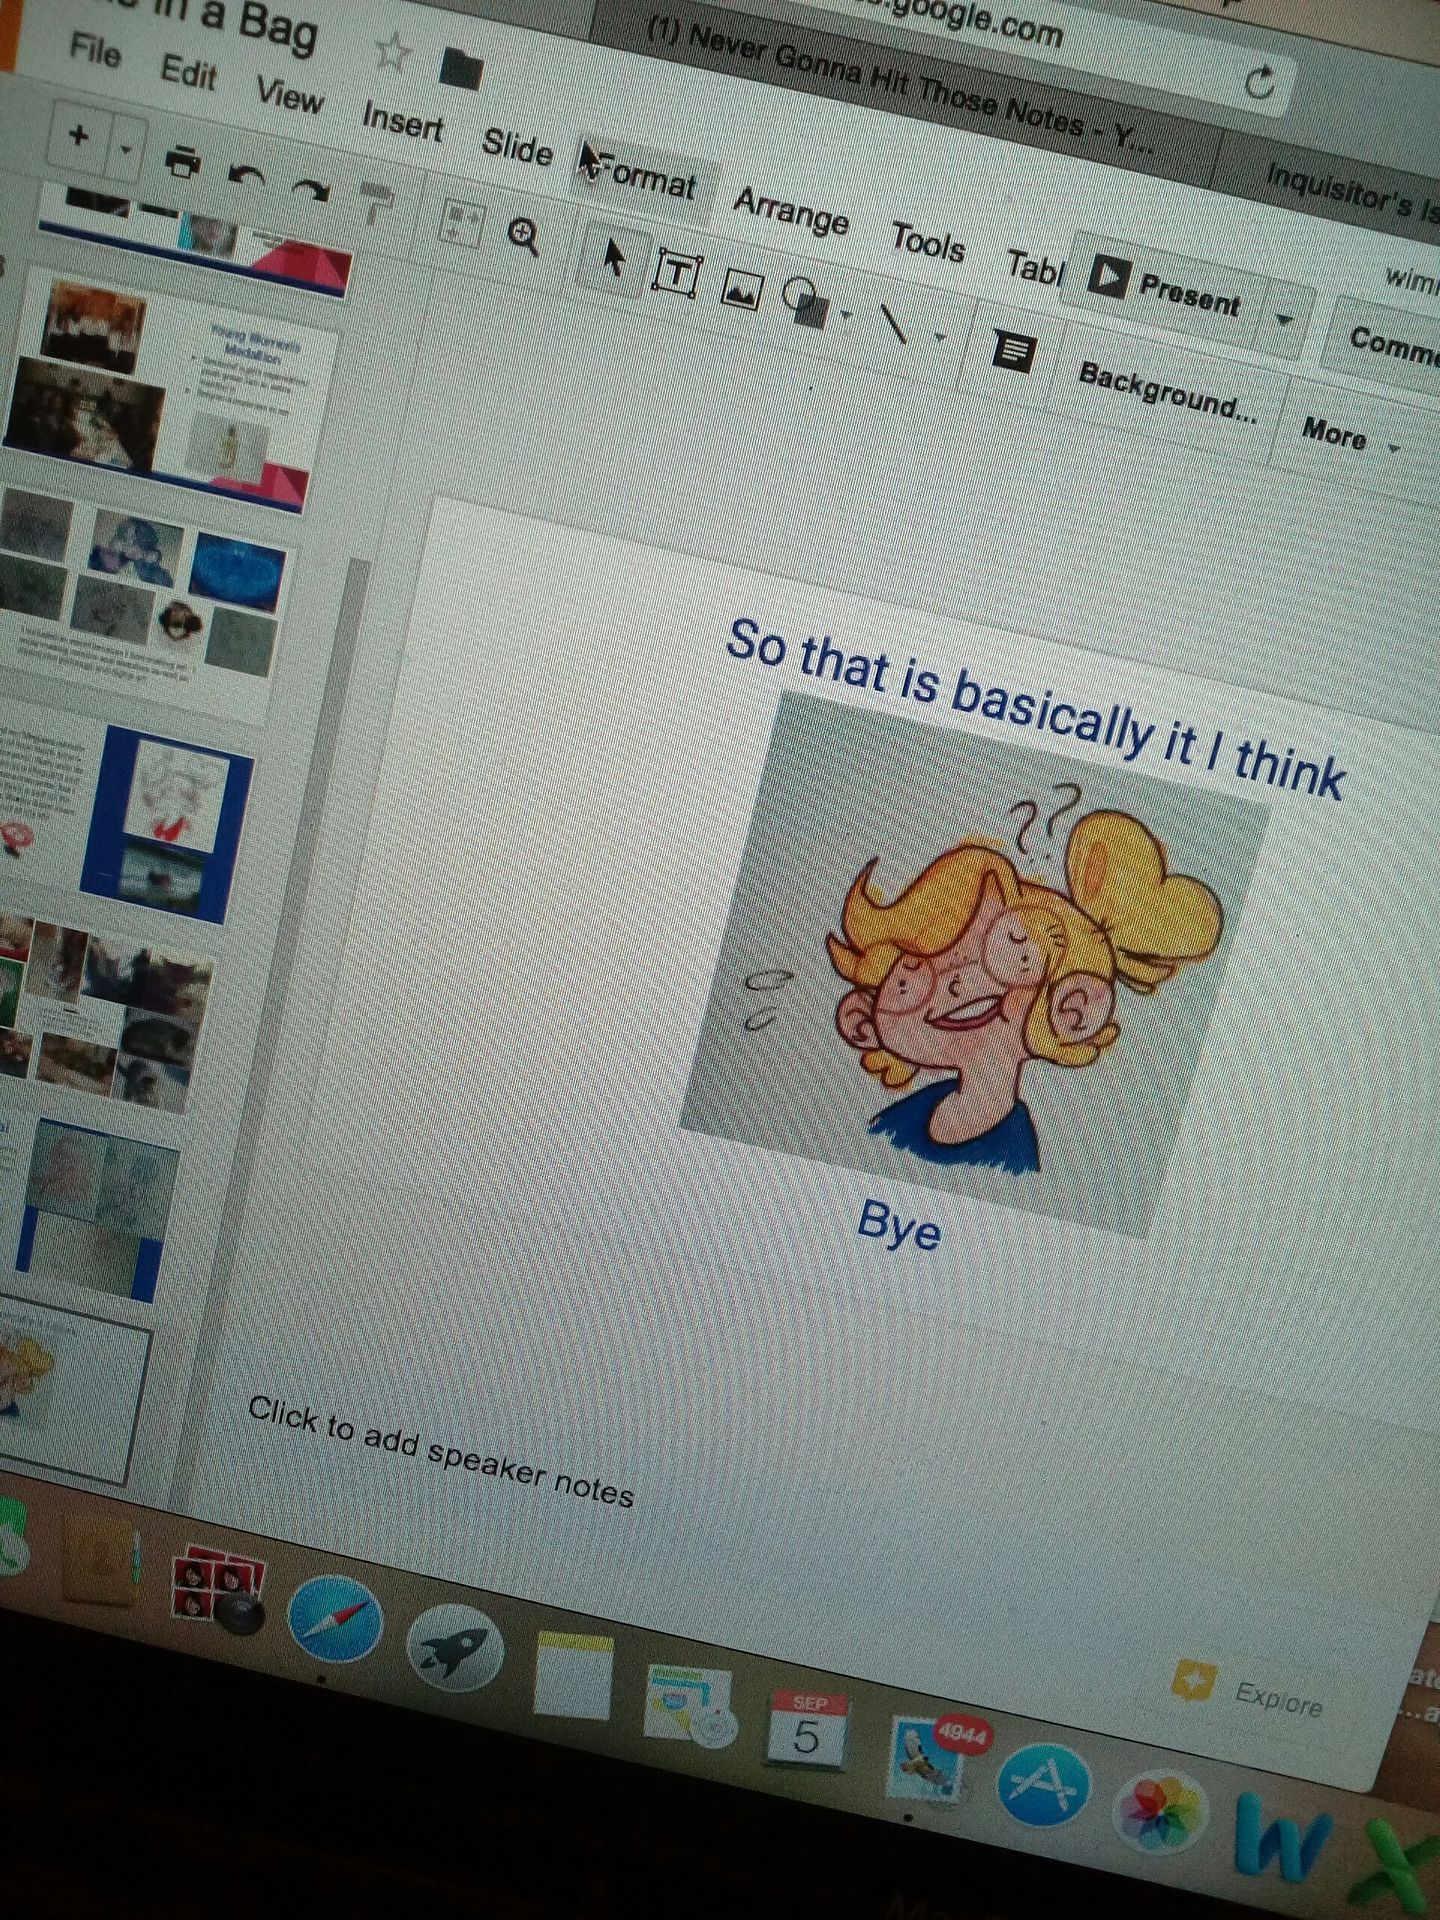Select the Paint format roller icon

pos(376,200)
